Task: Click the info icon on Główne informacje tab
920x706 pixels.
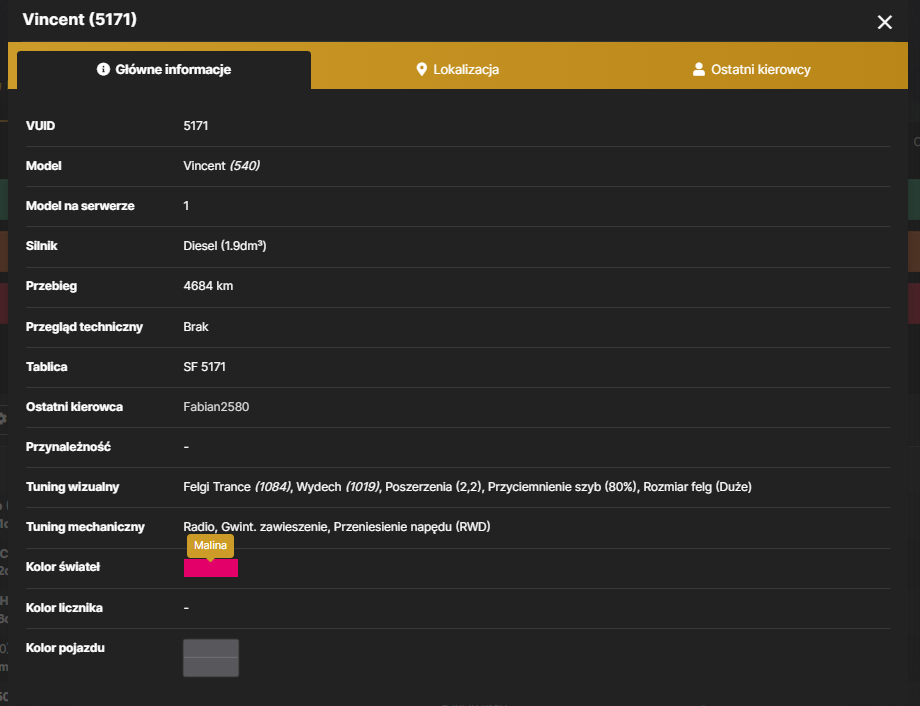Action: click(x=103, y=69)
